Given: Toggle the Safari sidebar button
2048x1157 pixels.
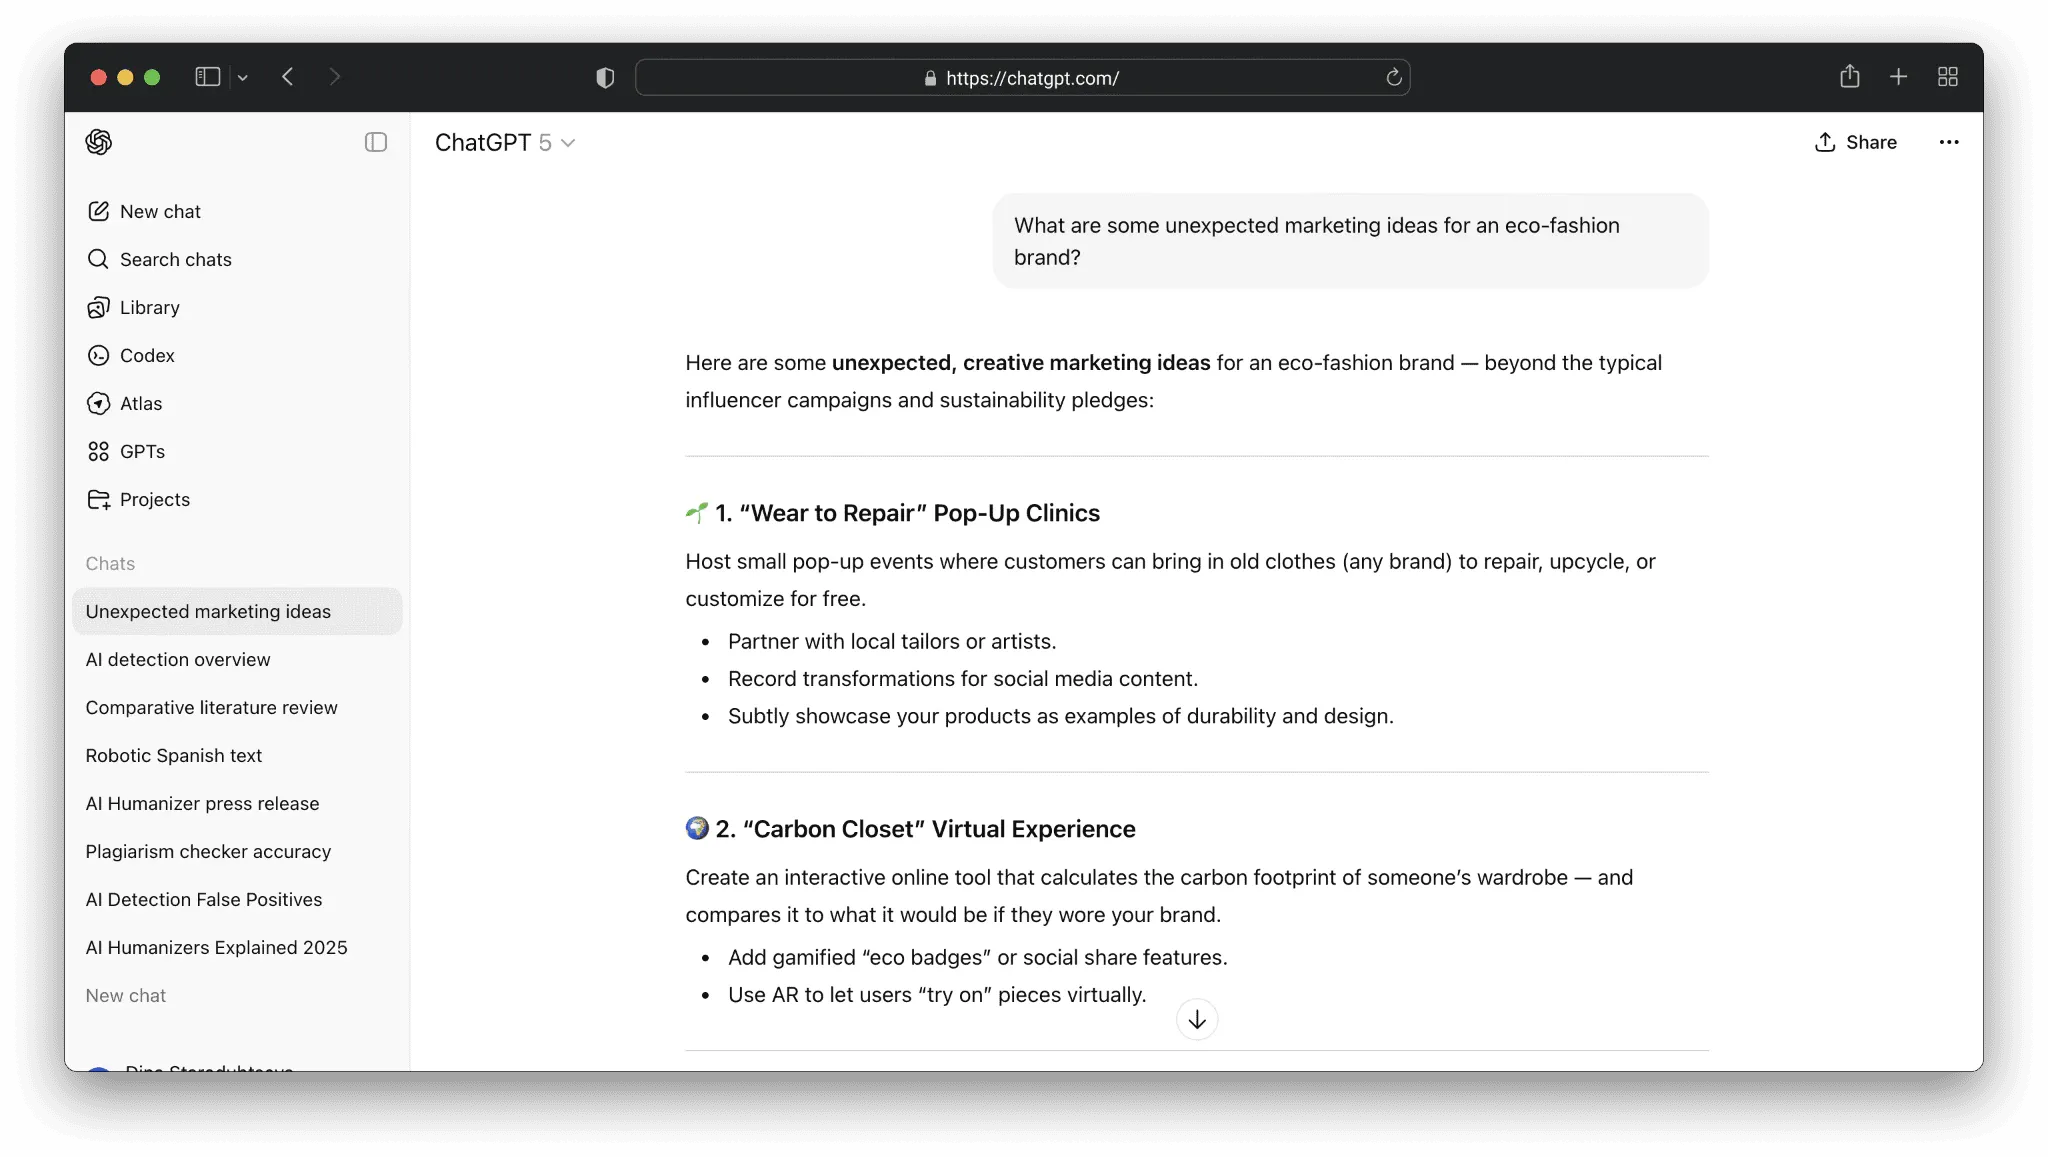Looking at the screenshot, I should click(x=207, y=77).
